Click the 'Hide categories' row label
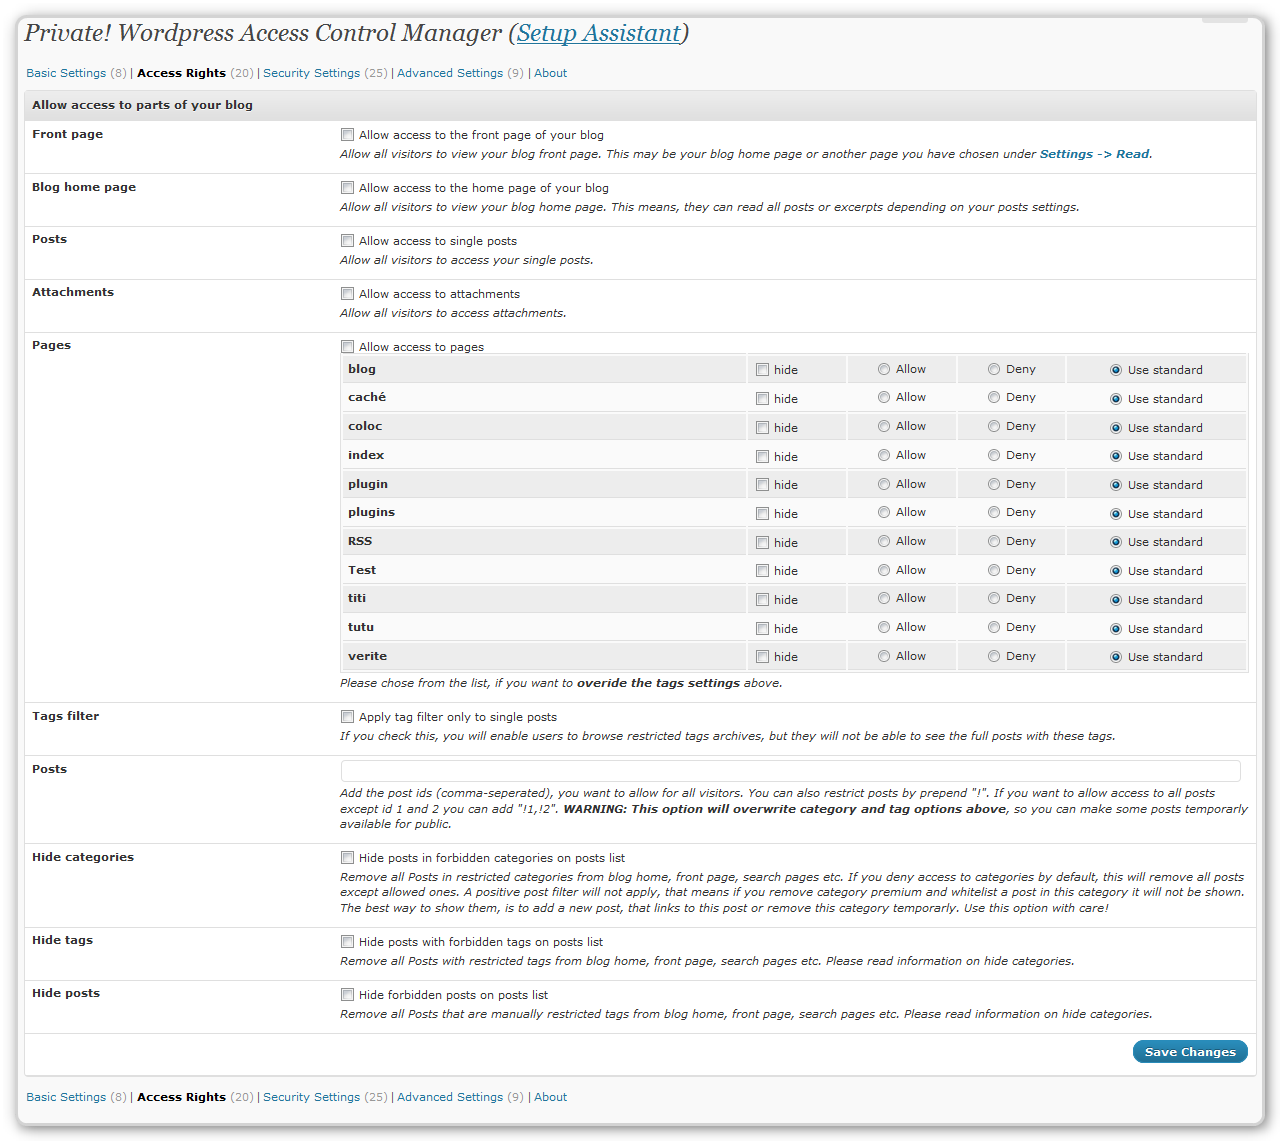The height and width of the screenshot is (1141, 1280). click(83, 857)
